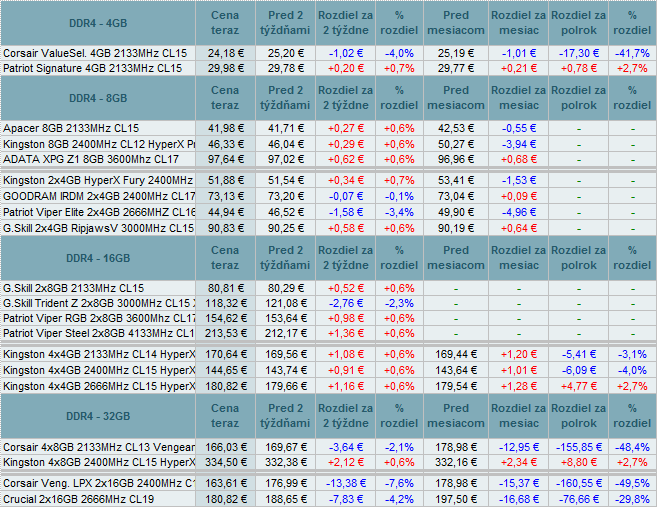Screen dimensions: 657x507
Task: Click the current price '29,98 €'
Action: [226, 68]
